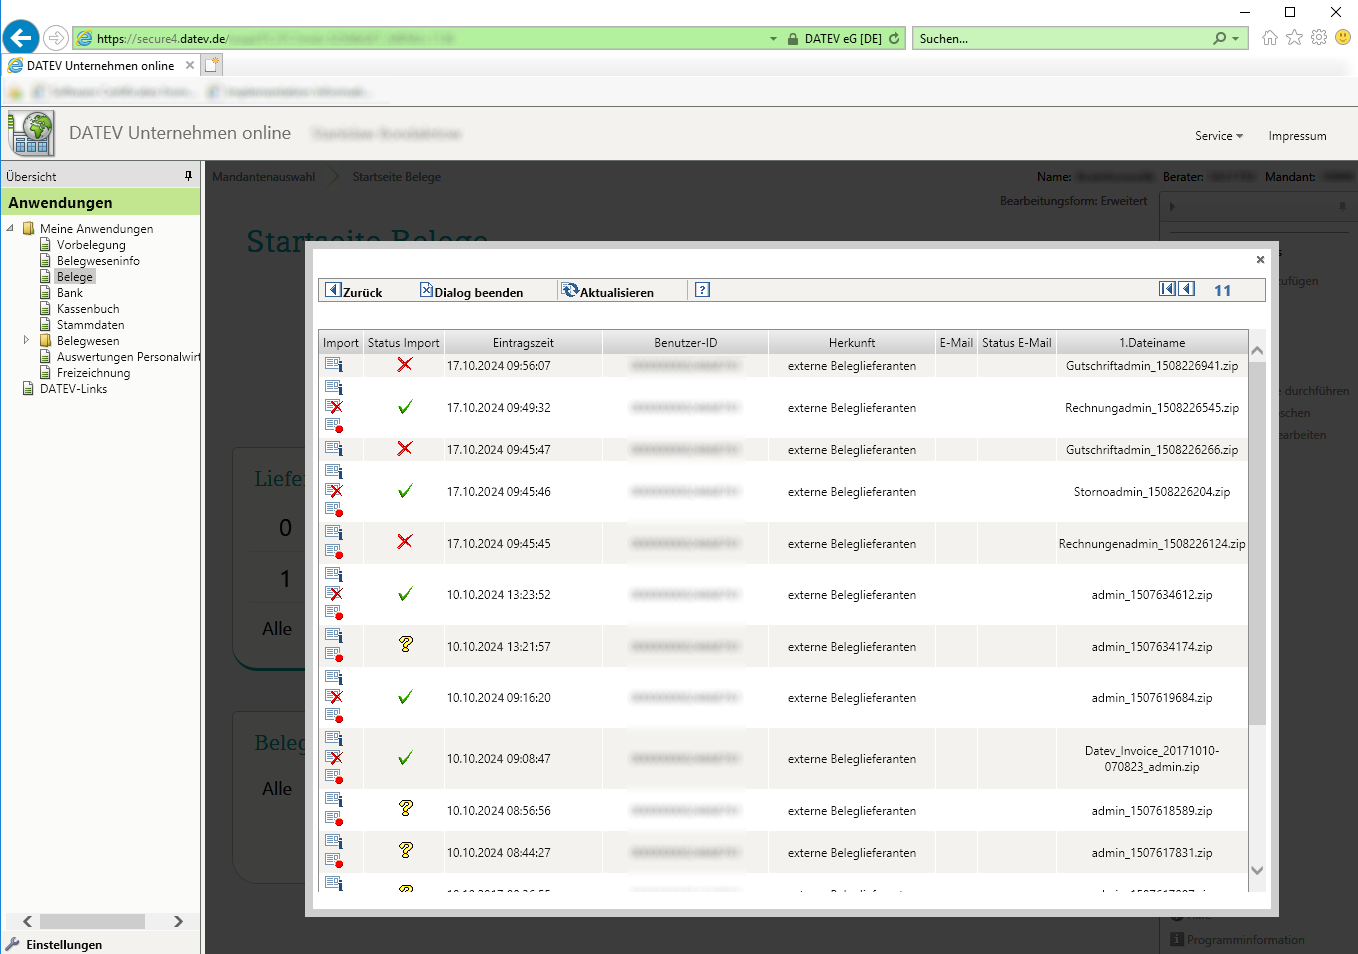Sort by the Herkunft column header
The width and height of the screenshot is (1358, 954).
(x=852, y=343)
